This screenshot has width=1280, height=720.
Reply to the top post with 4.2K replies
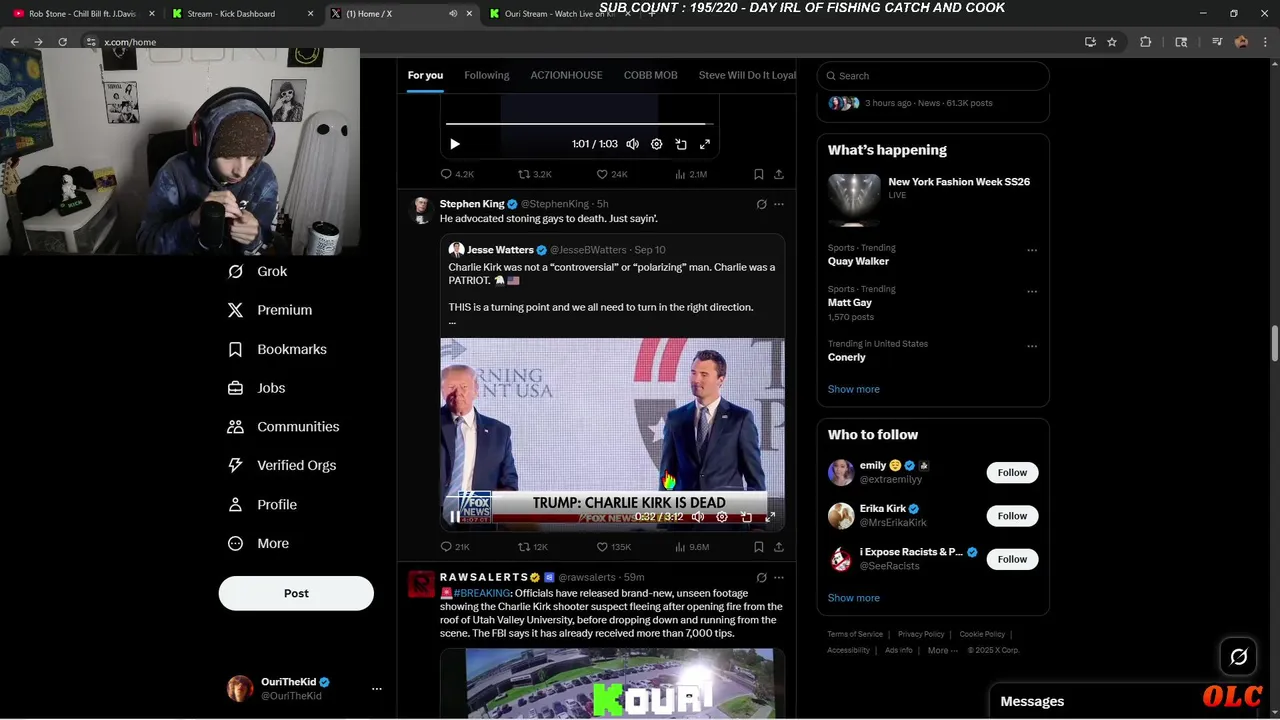457,174
